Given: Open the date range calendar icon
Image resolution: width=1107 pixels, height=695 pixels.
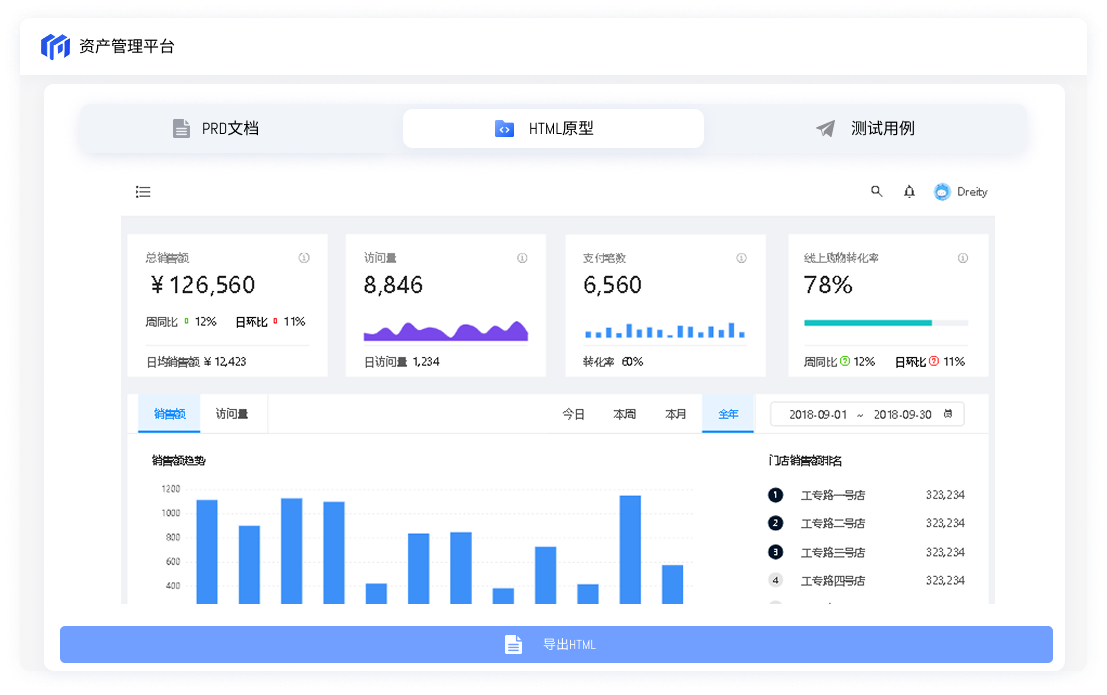Looking at the screenshot, I should tap(948, 414).
